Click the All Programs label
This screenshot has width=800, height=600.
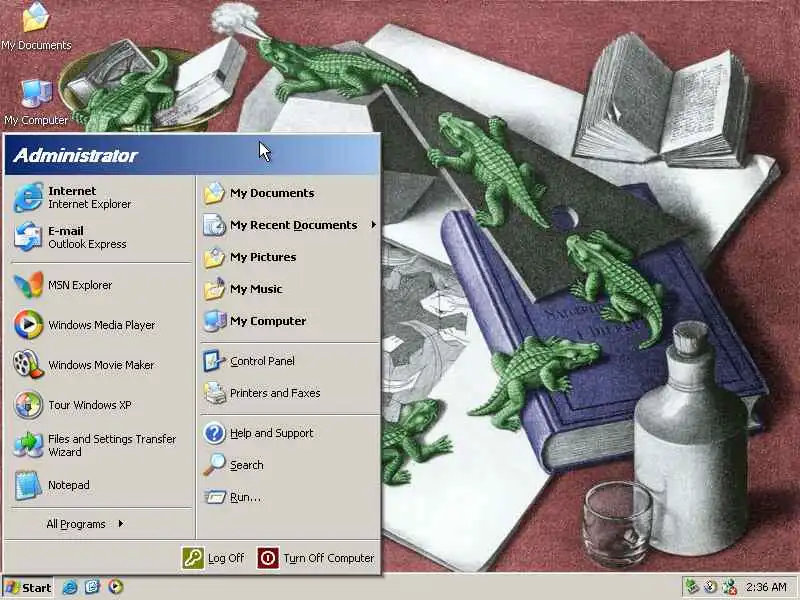[76, 524]
